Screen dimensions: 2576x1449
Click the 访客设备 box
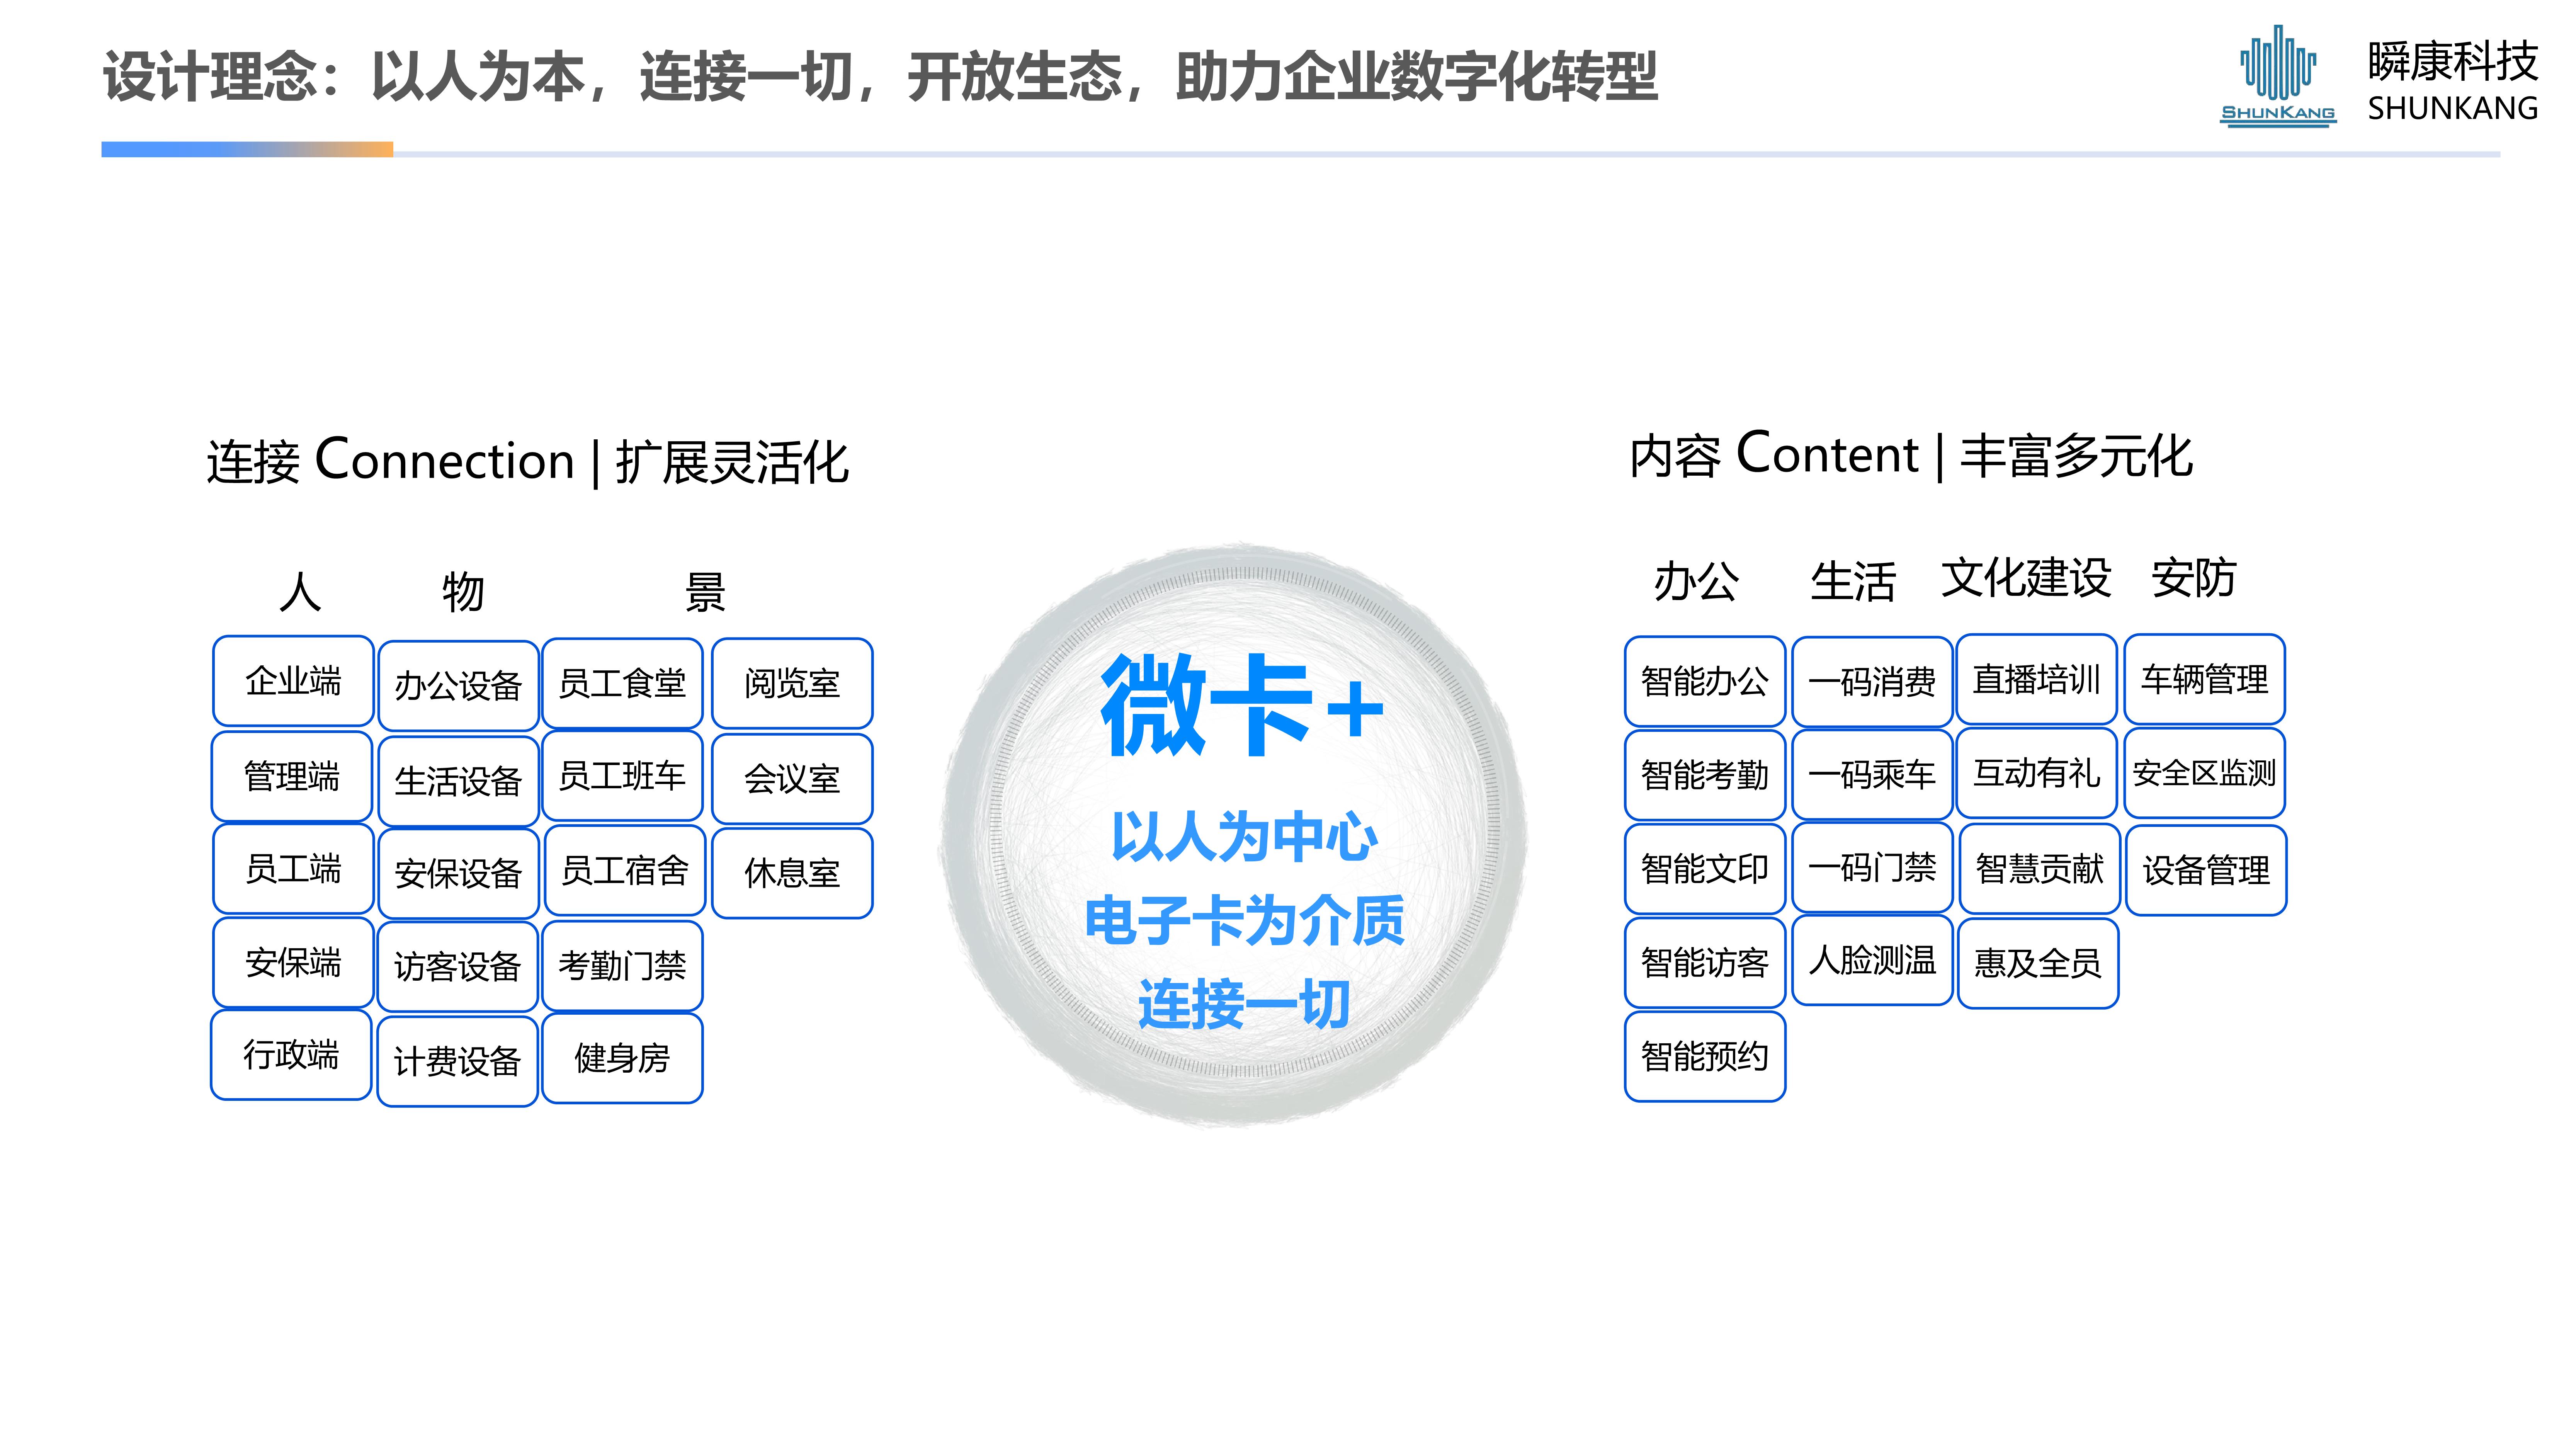tap(457, 967)
